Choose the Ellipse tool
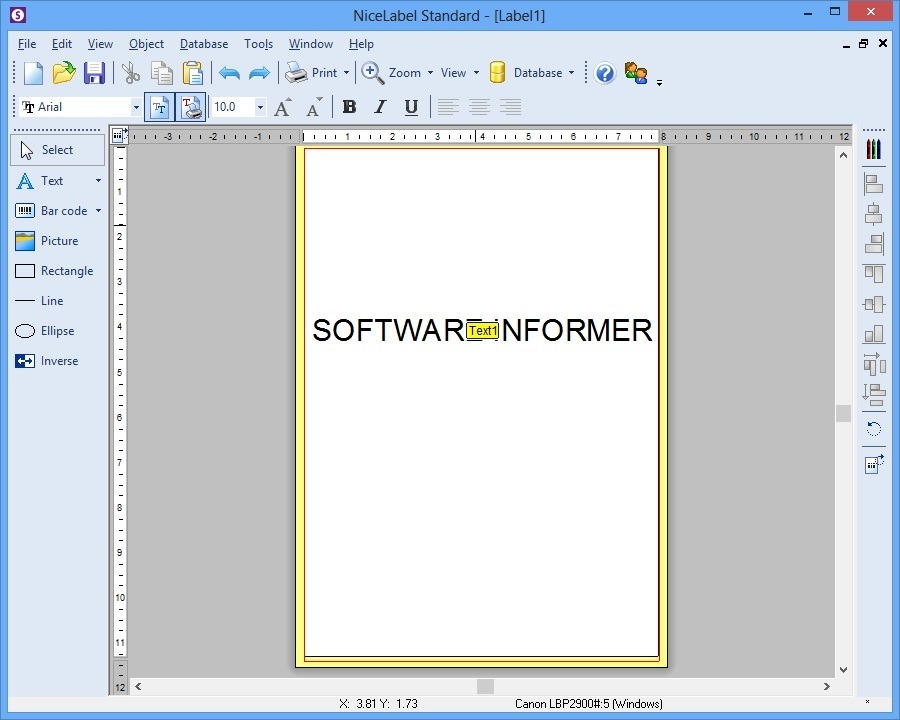 (45, 331)
